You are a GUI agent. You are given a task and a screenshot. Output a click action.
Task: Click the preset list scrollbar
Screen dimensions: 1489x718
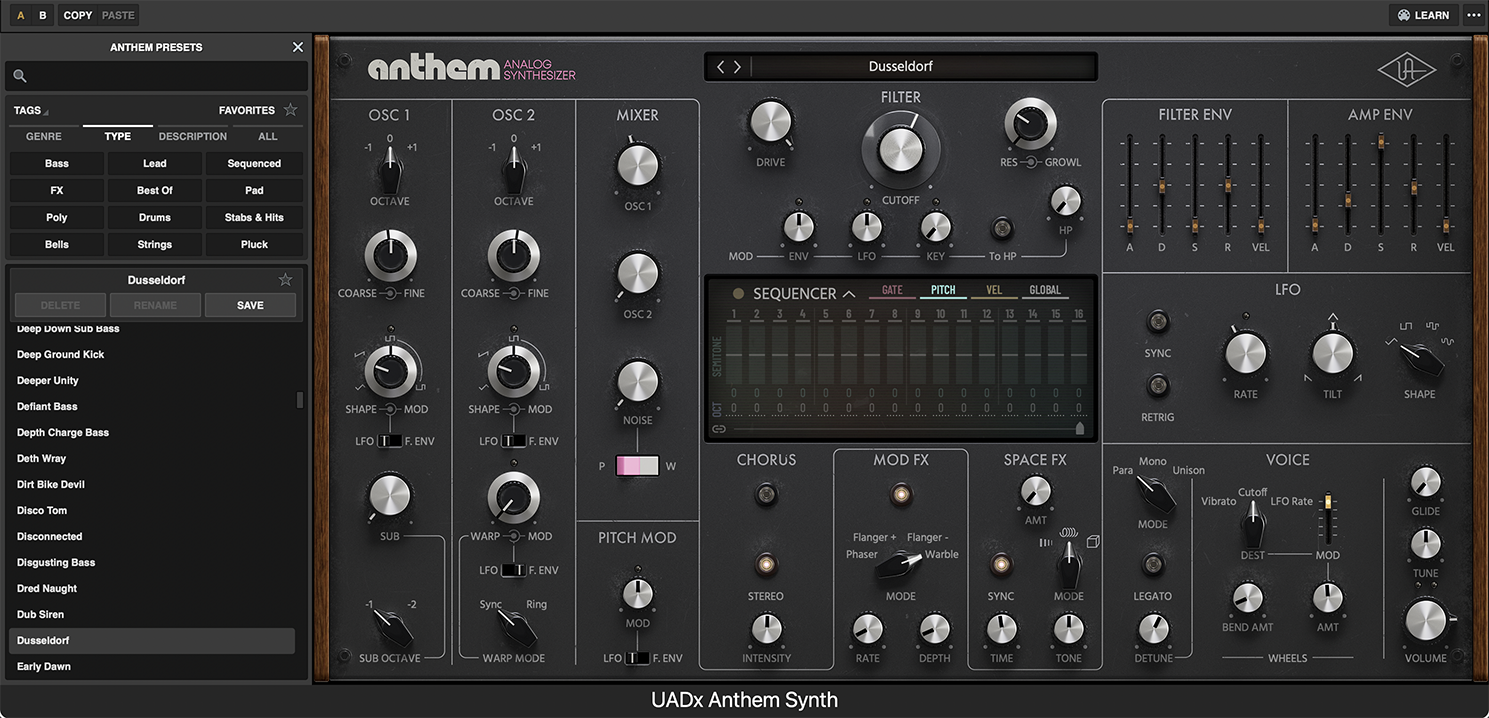tap(300, 400)
